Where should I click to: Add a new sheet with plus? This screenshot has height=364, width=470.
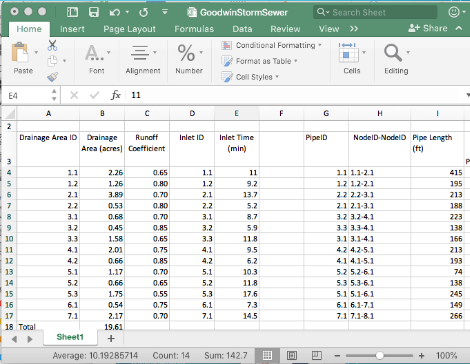tap(111, 339)
